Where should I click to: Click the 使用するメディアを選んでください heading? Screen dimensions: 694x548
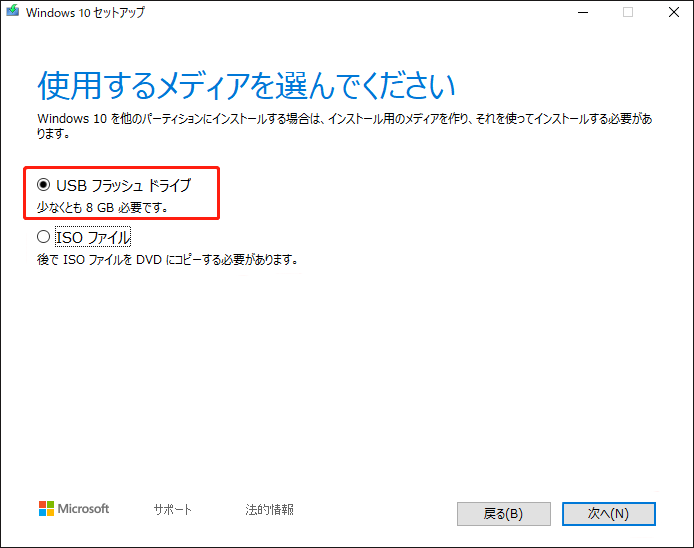[x=246, y=85]
